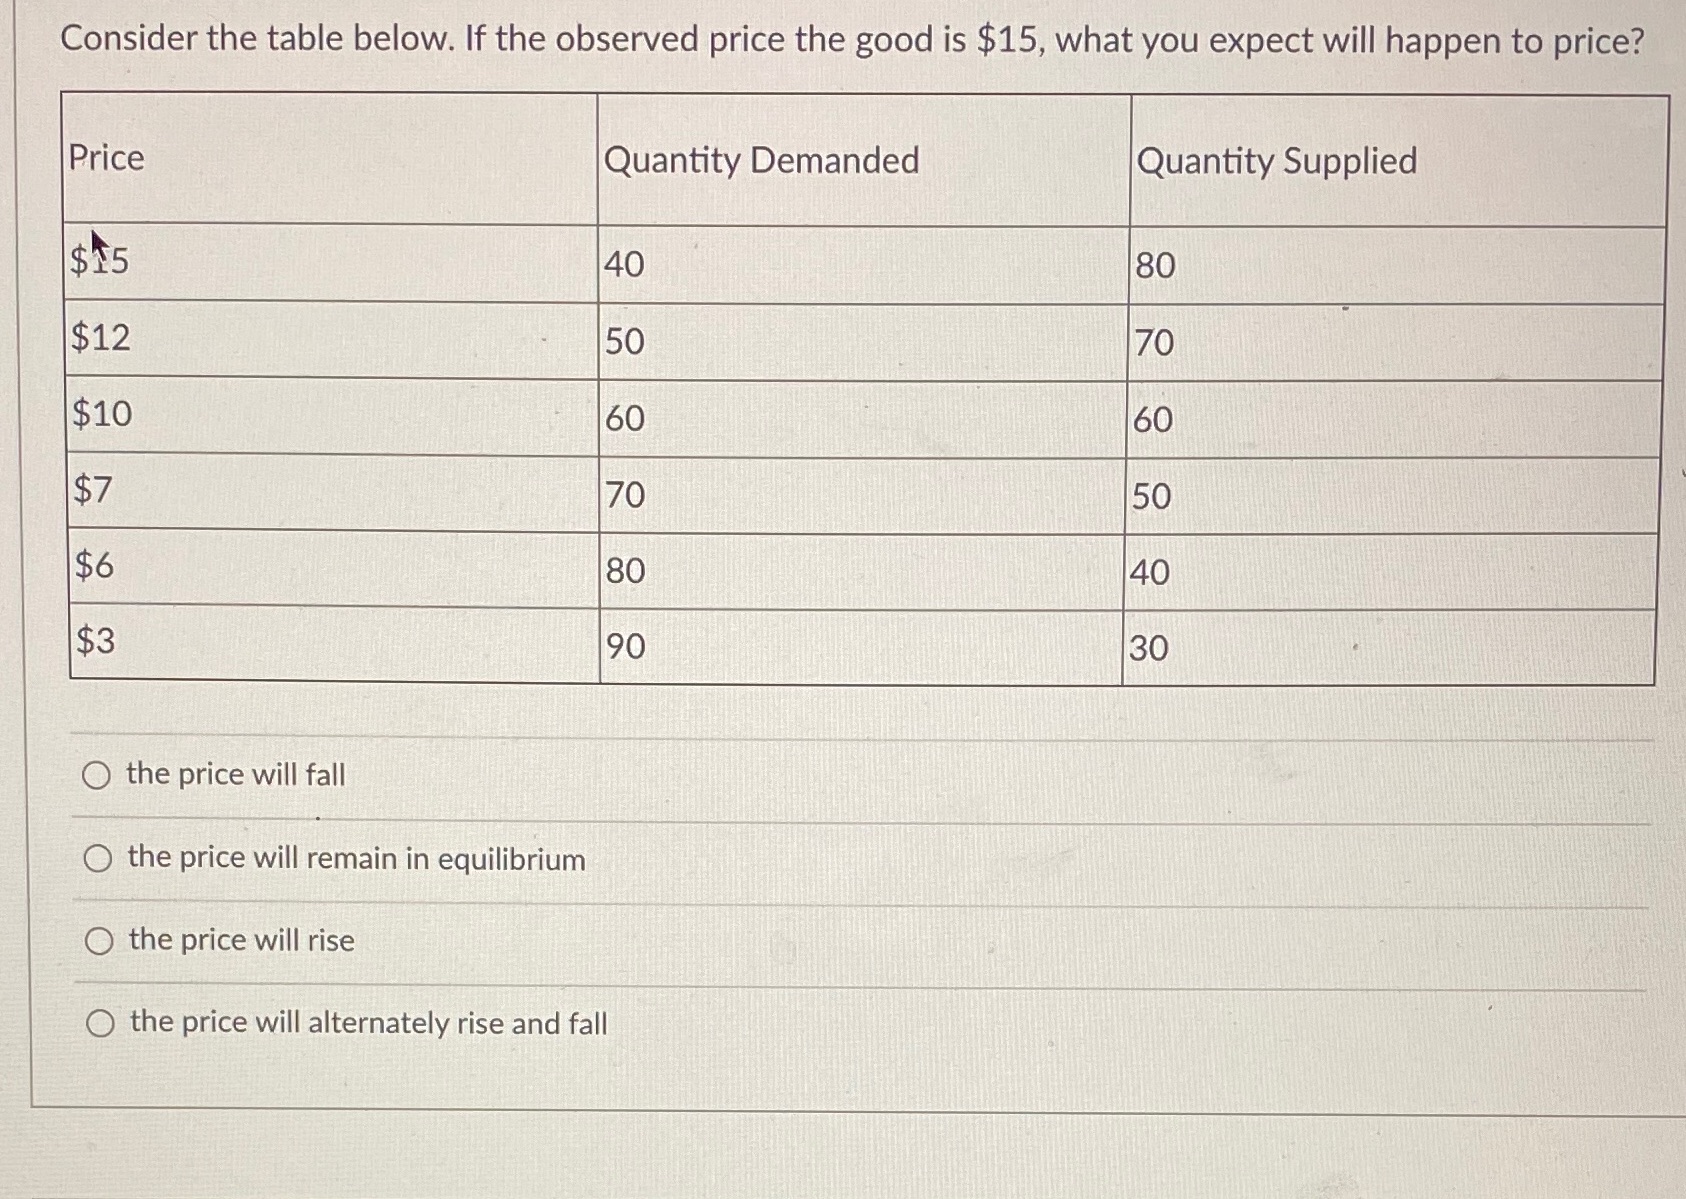Click the $12 price row
This screenshot has height=1199, width=1686.
(98, 339)
